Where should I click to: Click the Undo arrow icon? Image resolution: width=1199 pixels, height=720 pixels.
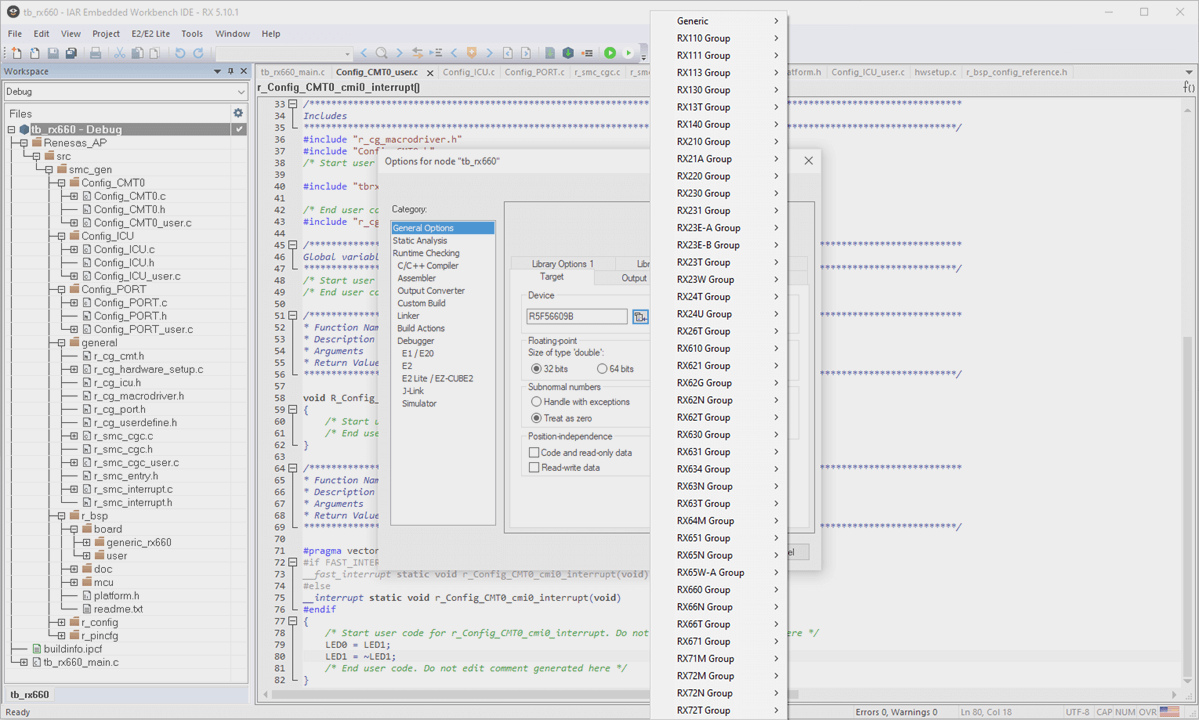180,53
